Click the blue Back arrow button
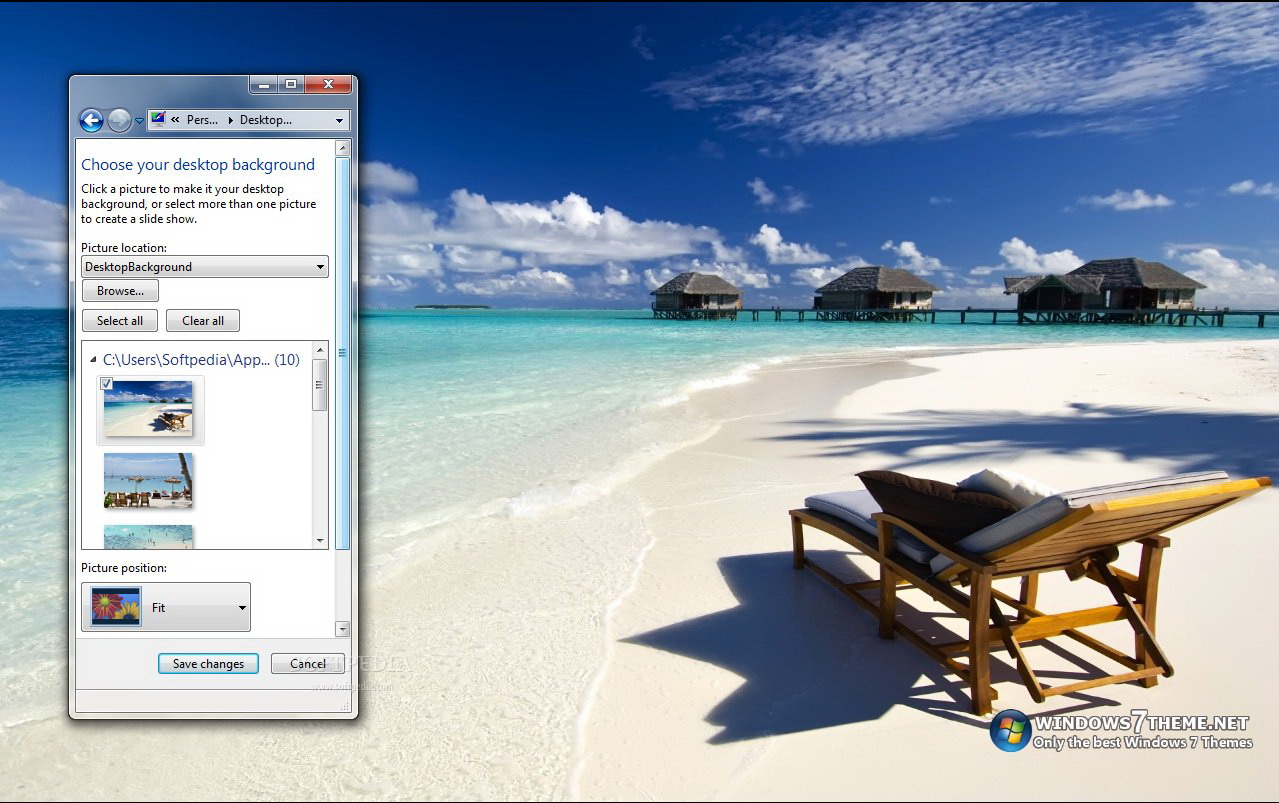This screenshot has height=803, width=1279. coord(91,121)
